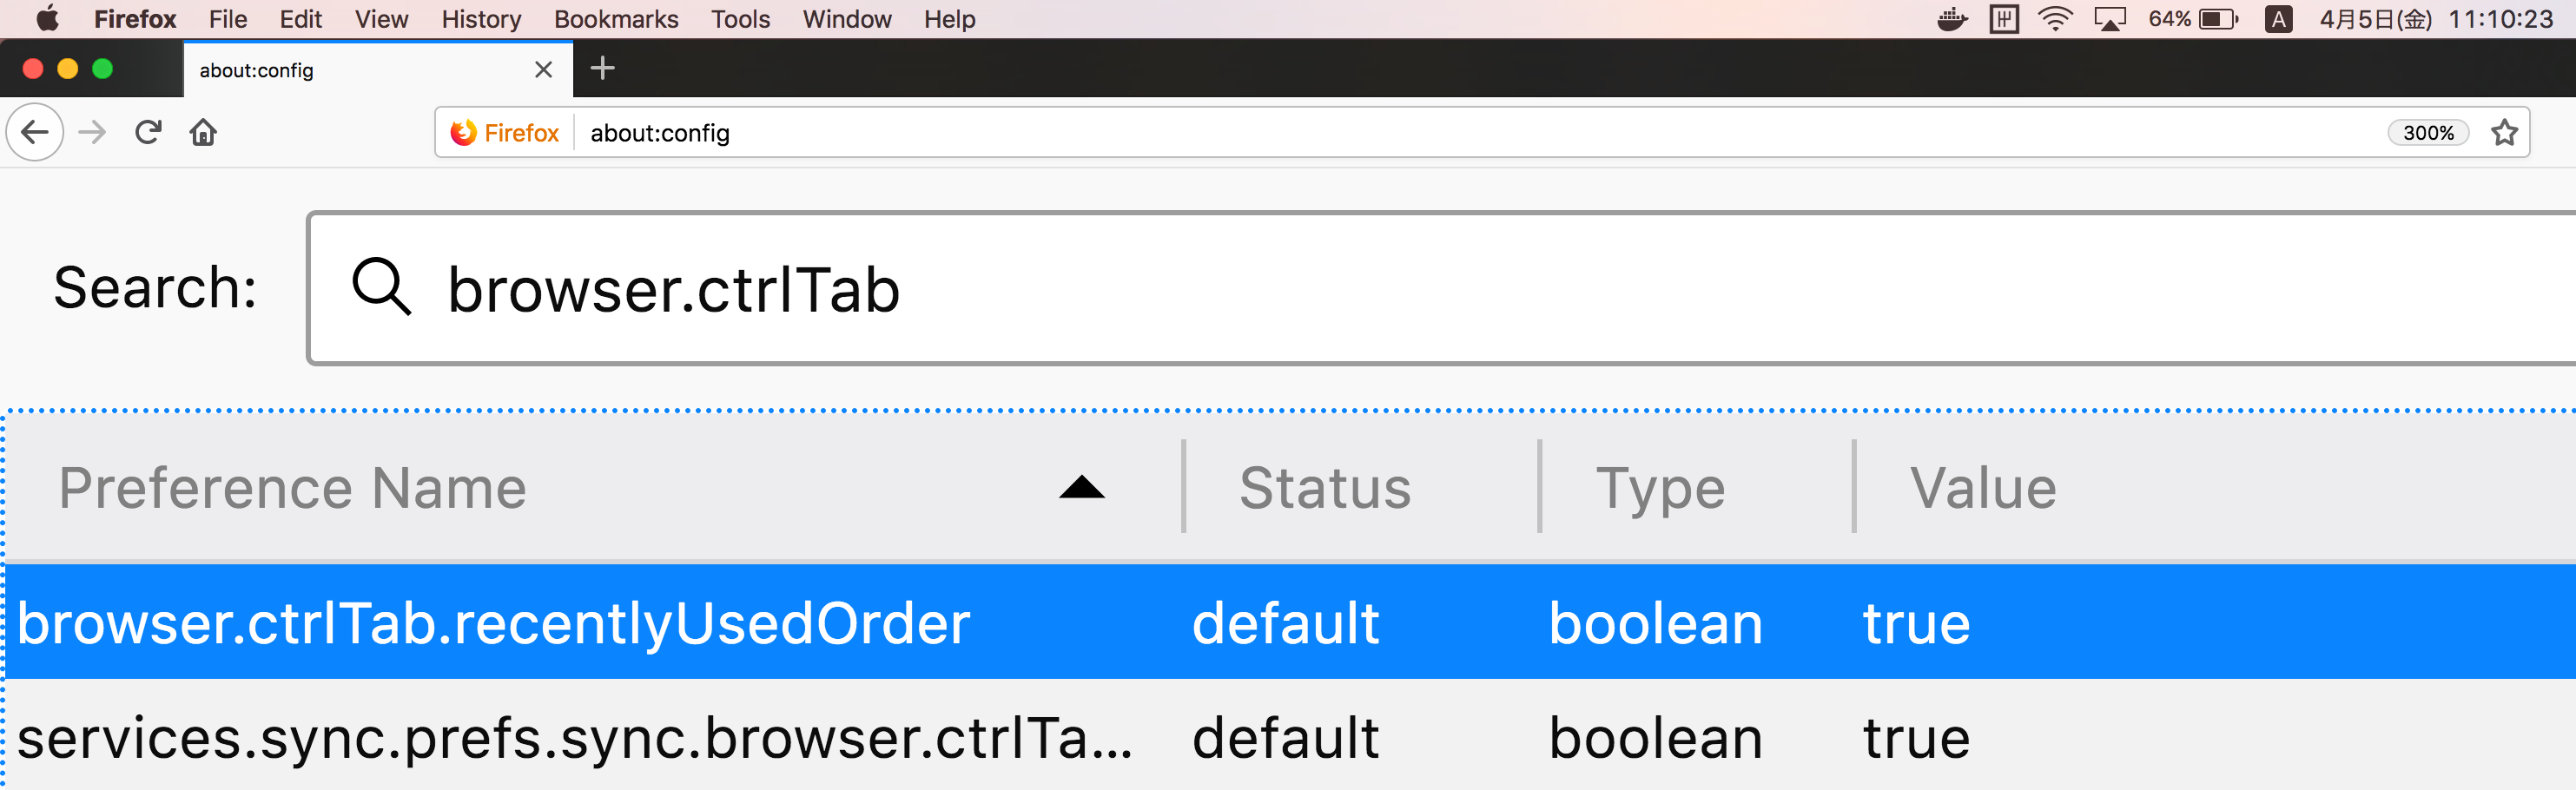
Task: Click the about:config URL address bar
Action: coord(1400,133)
